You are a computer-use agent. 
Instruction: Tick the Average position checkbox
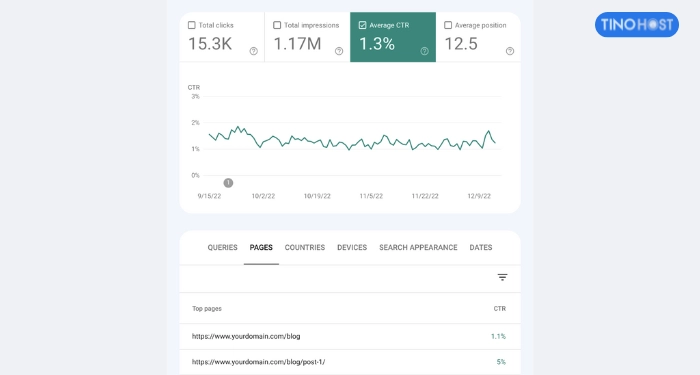(x=448, y=25)
